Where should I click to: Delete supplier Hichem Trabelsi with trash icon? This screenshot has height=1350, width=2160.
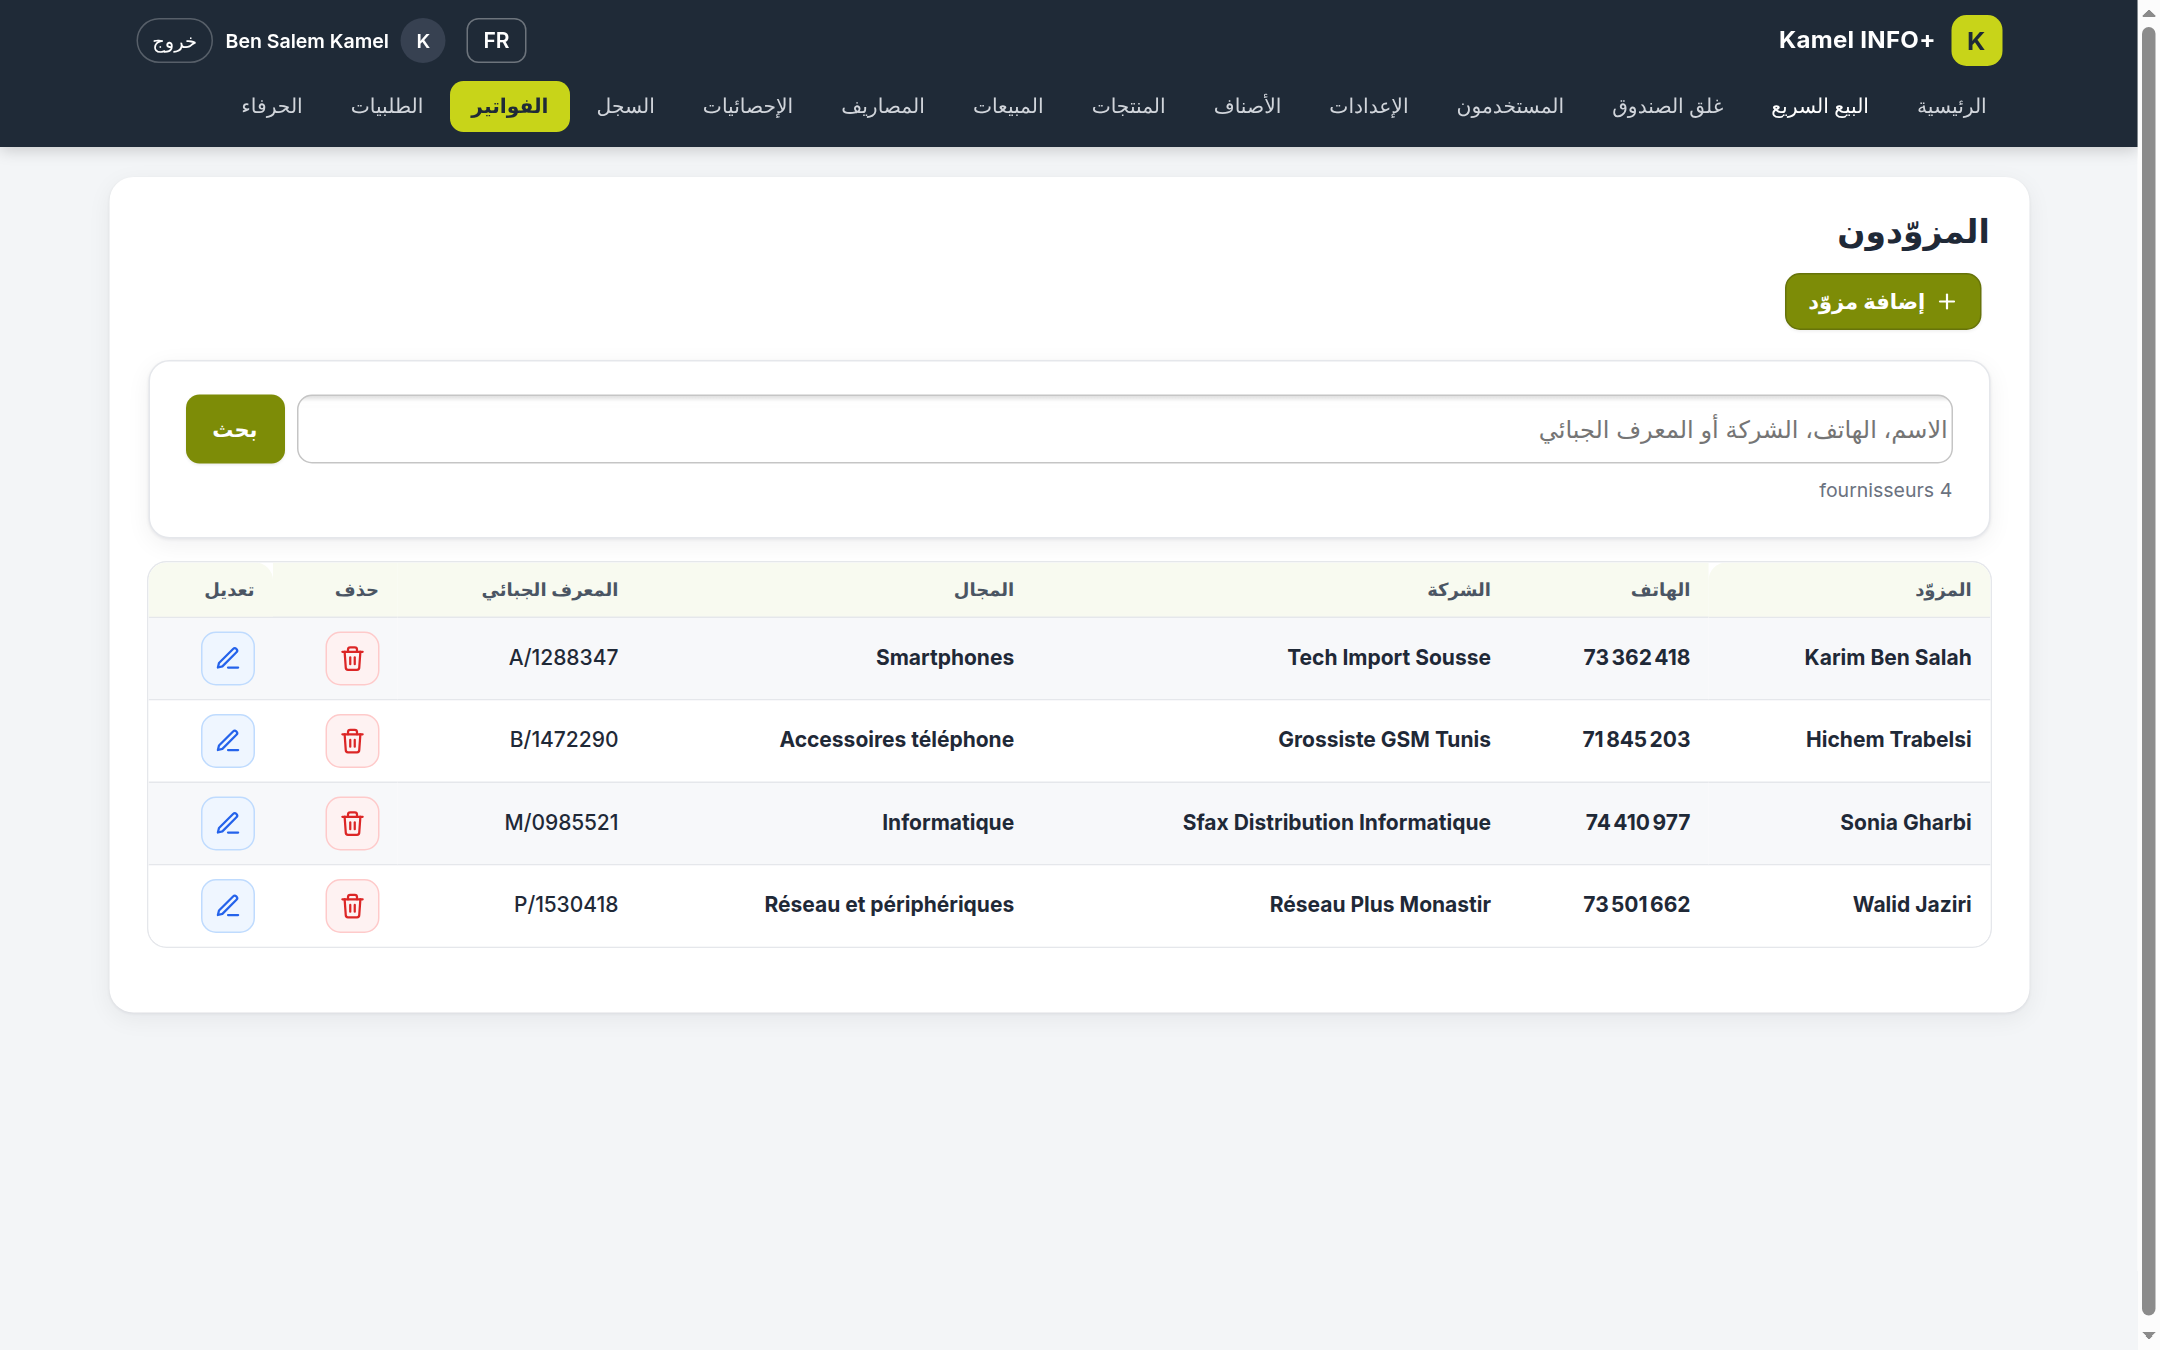[x=352, y=741]
